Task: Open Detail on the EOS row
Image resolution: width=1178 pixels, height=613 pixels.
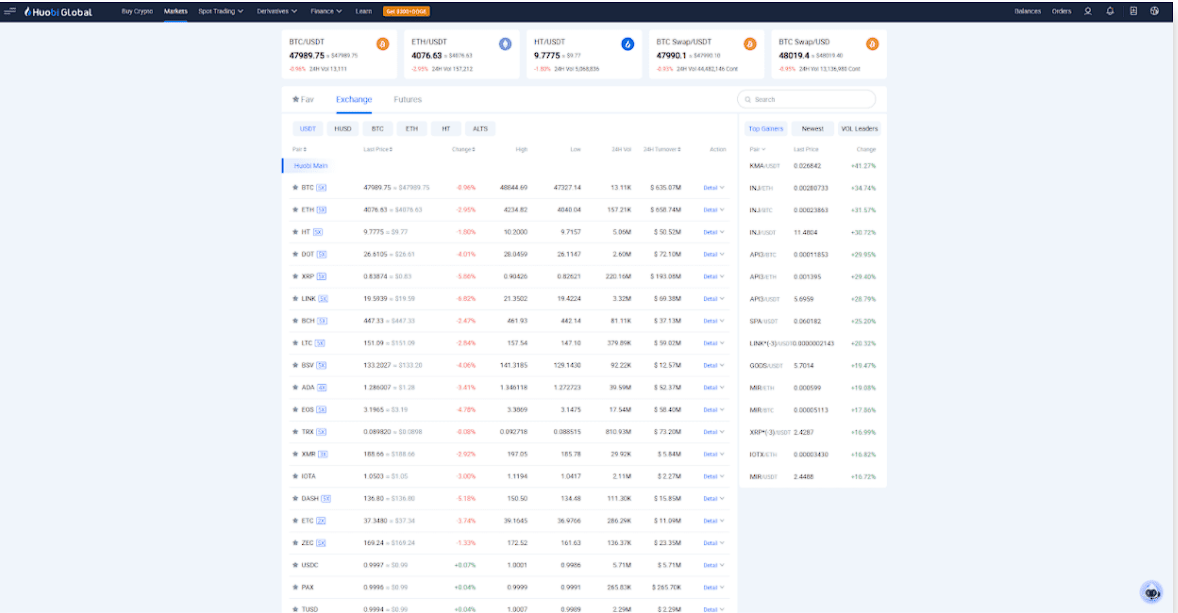Action: 714,409
